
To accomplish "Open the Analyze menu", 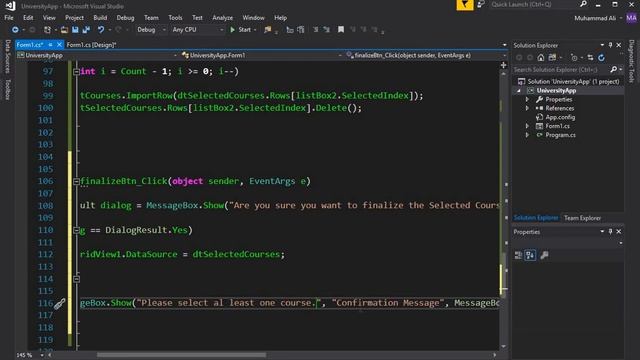I will pos(222,18).
